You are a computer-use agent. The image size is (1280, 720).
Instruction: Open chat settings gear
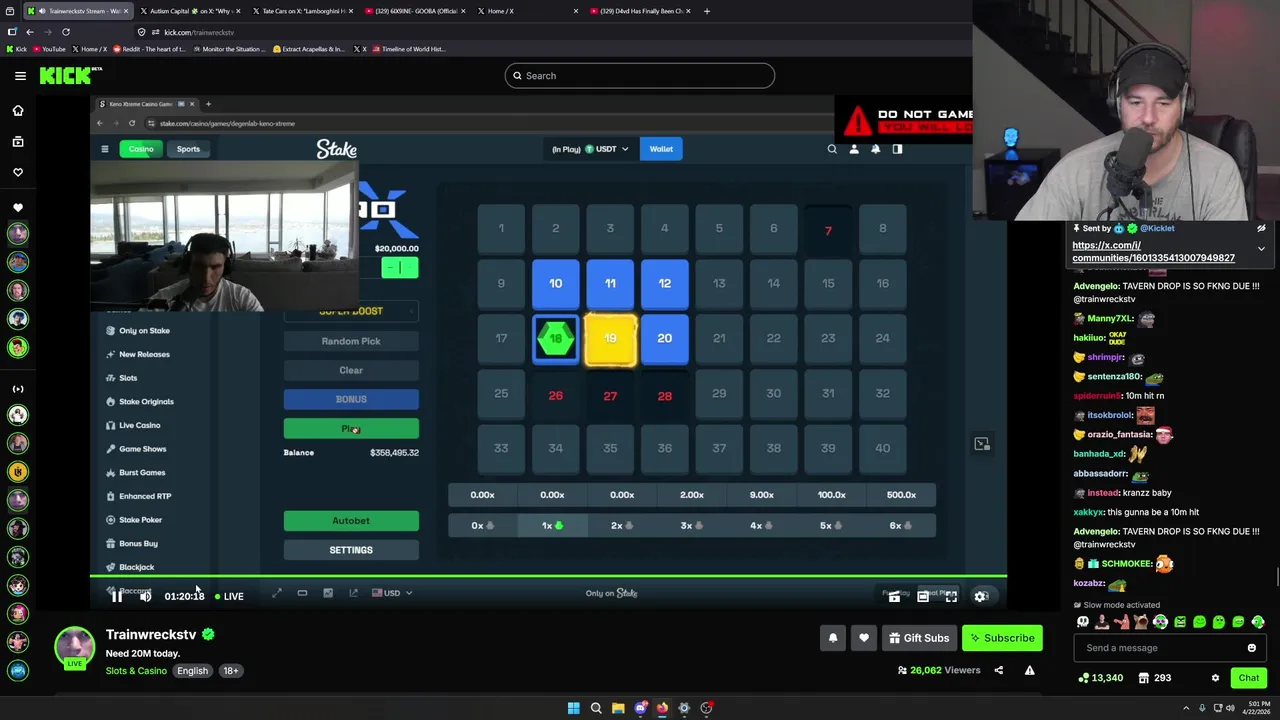[x=1215, y=678]
